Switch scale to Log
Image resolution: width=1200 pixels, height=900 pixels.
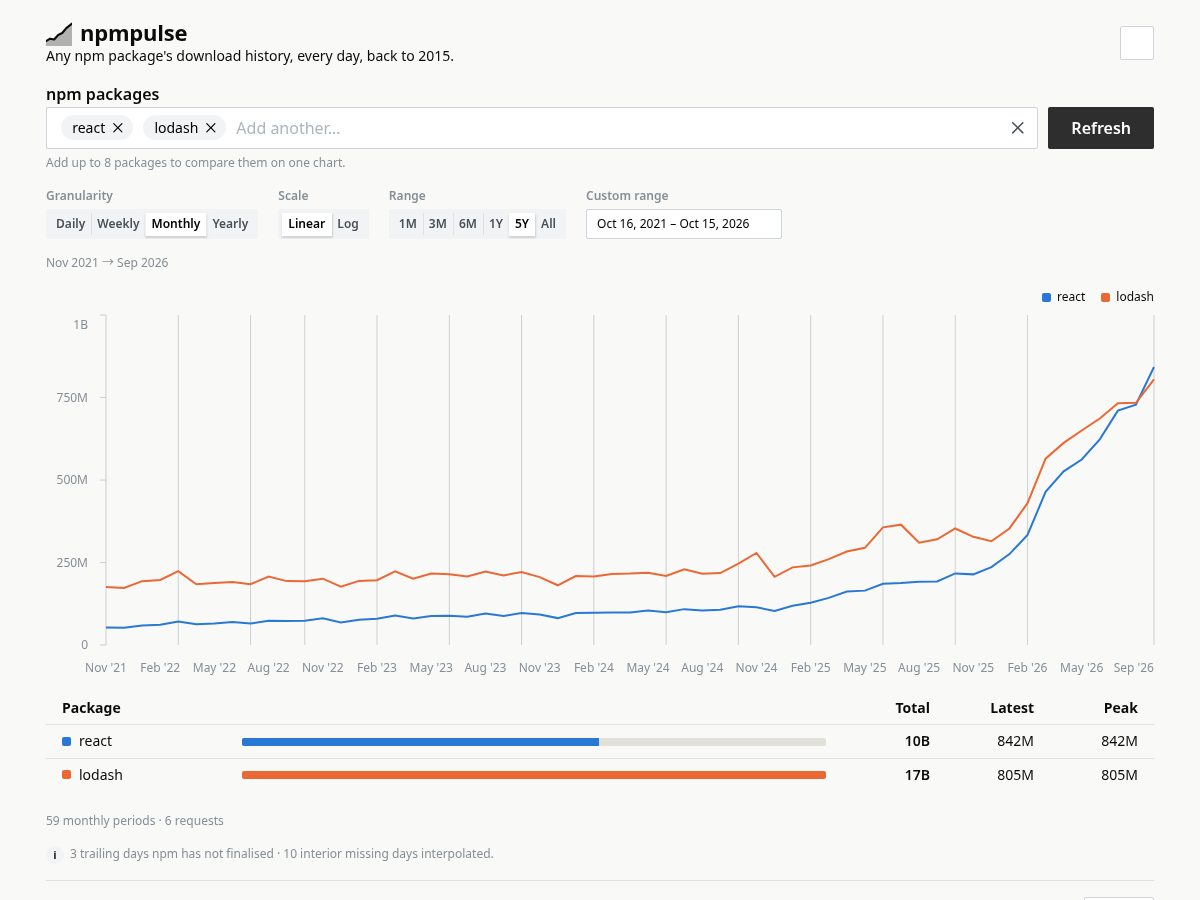pyautogui.click(x=348, y=224)
